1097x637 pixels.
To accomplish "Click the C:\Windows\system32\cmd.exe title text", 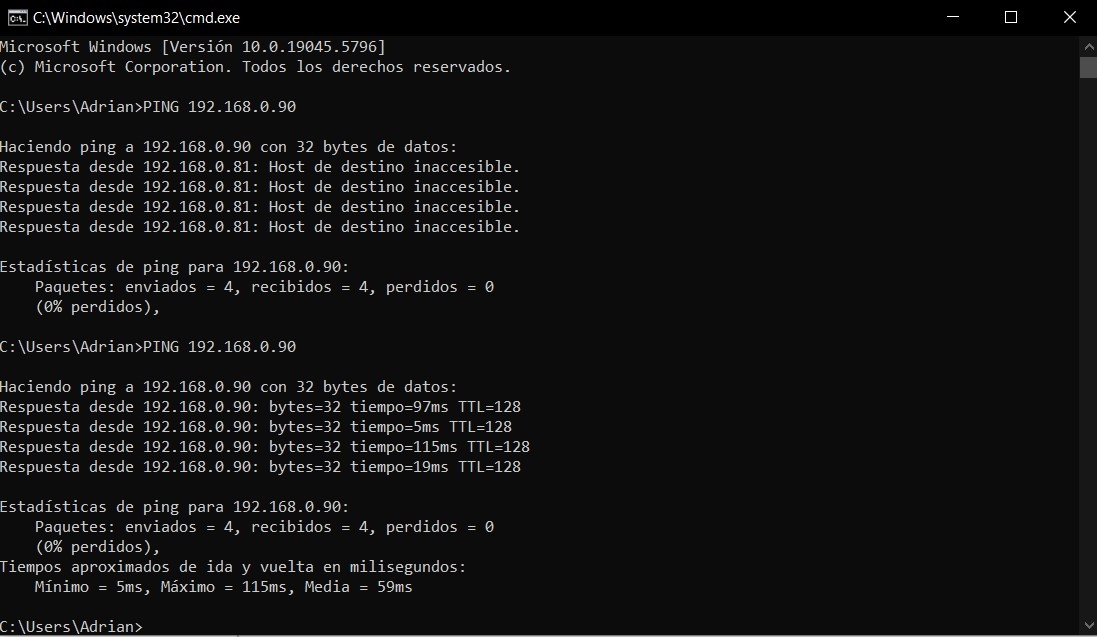I will (136, 18).
